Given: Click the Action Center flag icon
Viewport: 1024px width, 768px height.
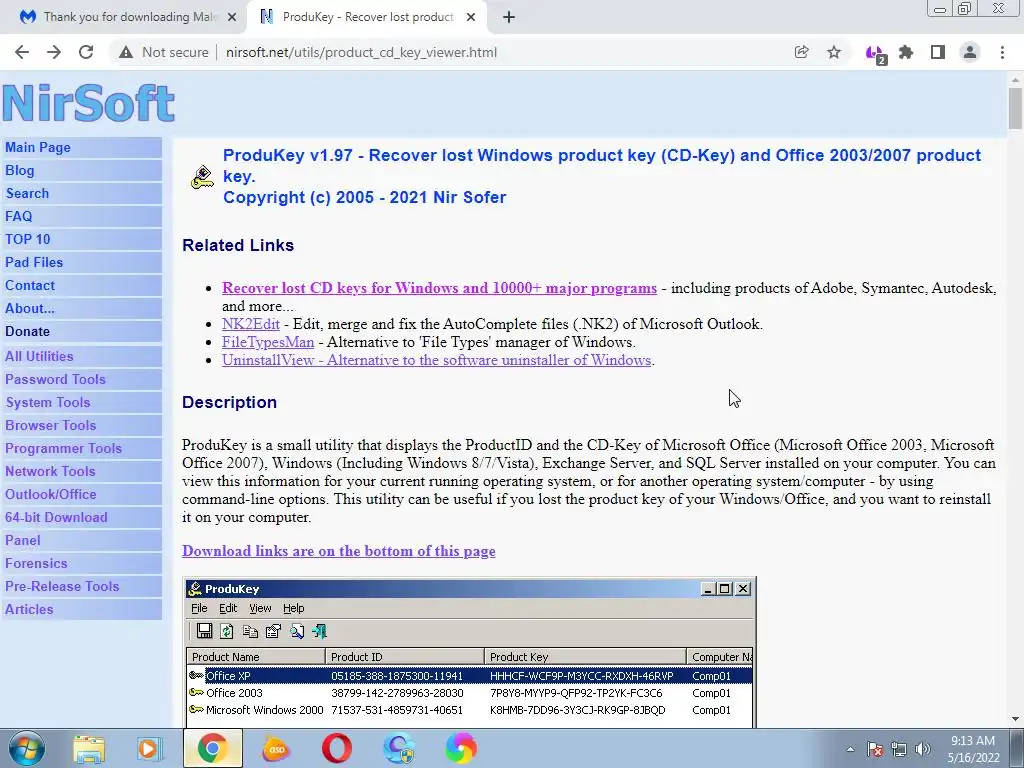Looking at the screenshot, I should 875,749.
